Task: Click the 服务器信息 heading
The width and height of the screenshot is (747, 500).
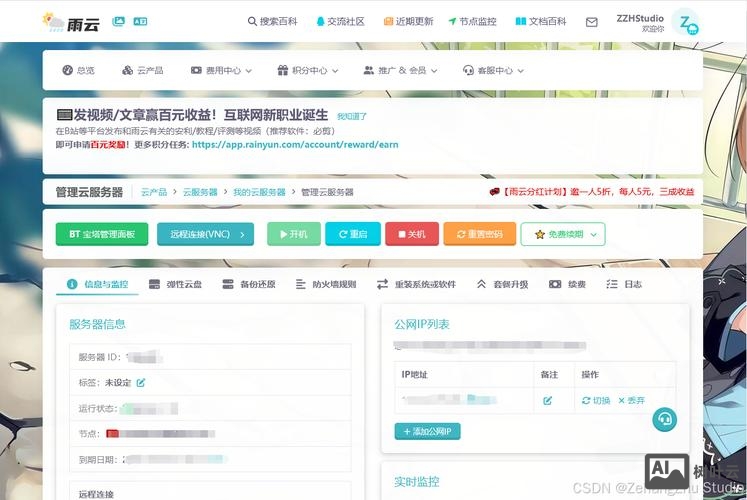Action: [x=97, y=324]
